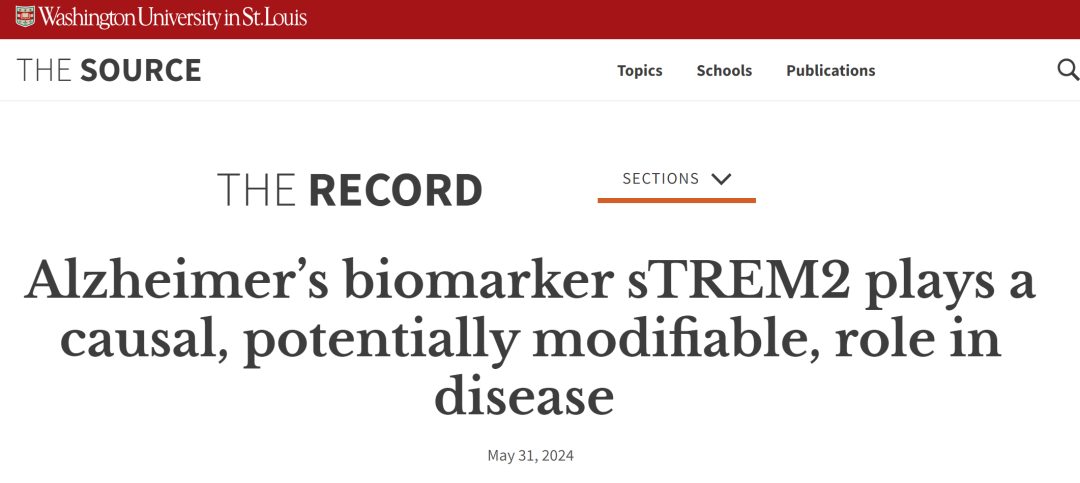
Task: Click the bold word RECORD
Action: (x=395, y=190)
